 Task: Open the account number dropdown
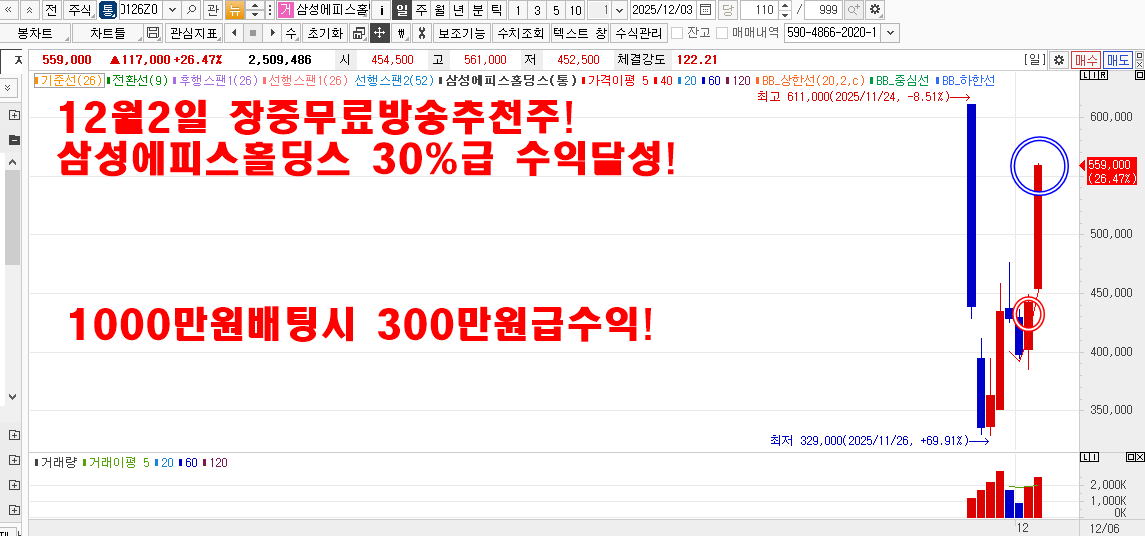pyautogui.click(x=891, y=33)
